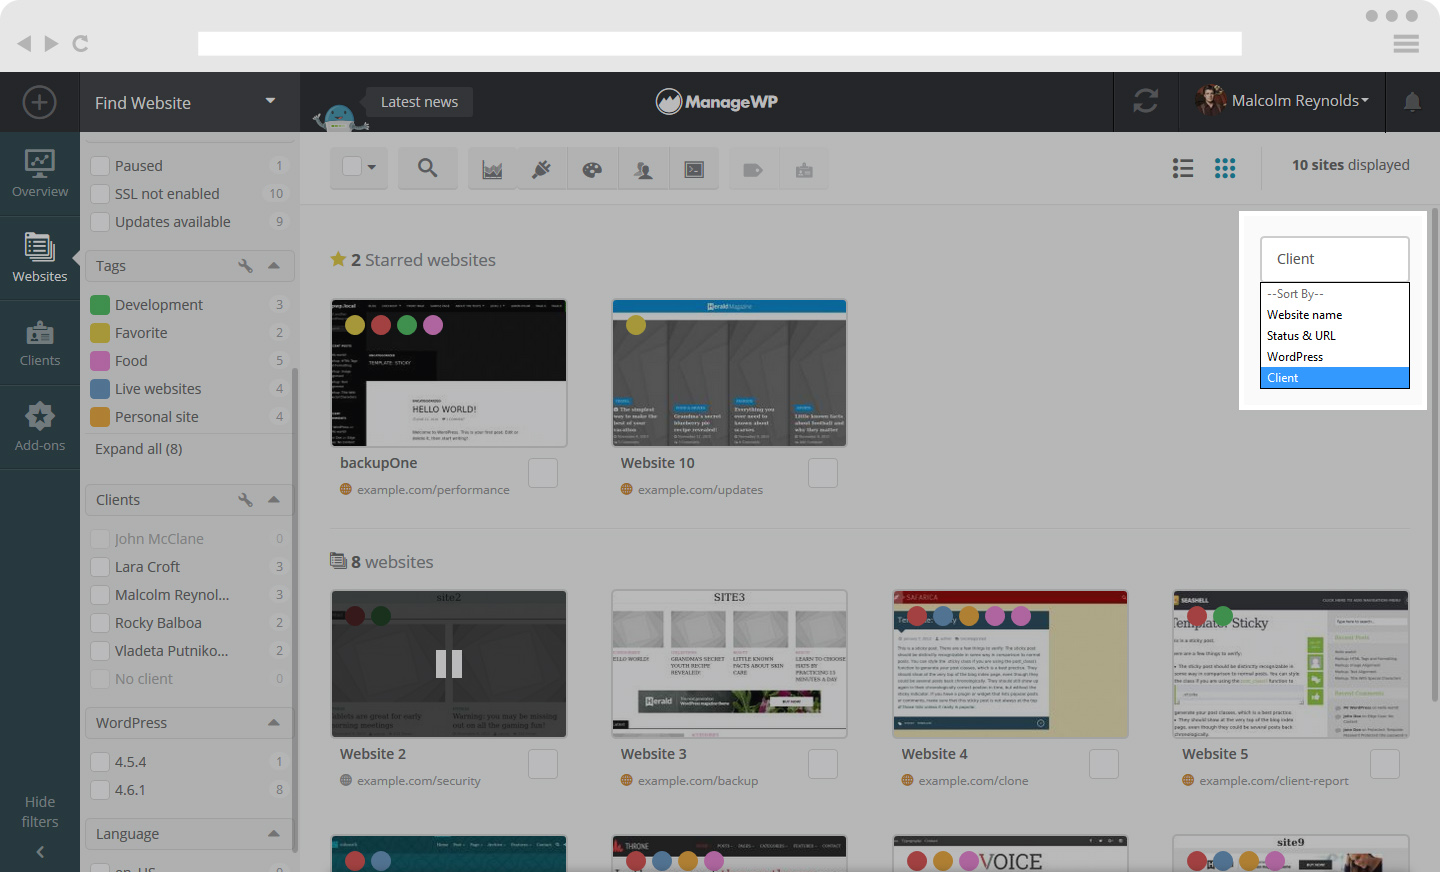The height and width of the screenshot is (872, 1440).
Task: Open the browser hamburger menu
Action: click(x=1406, y=43)
